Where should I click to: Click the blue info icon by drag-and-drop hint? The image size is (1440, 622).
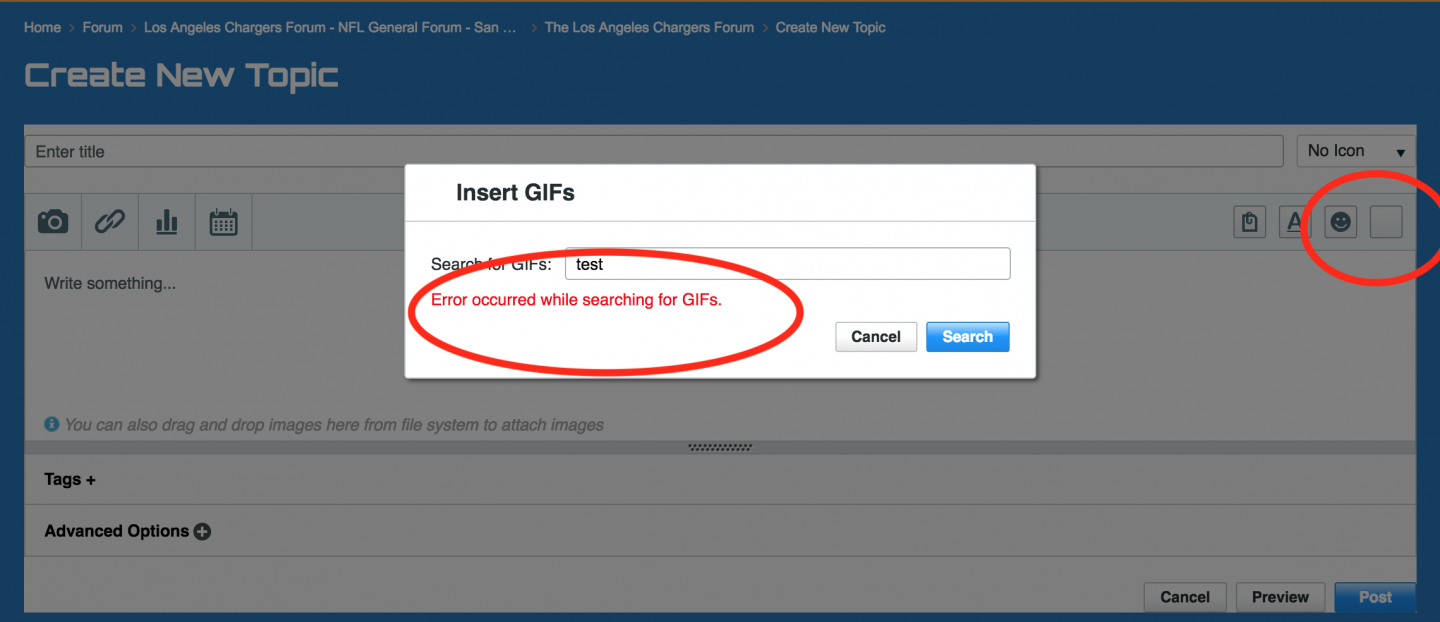52,424
